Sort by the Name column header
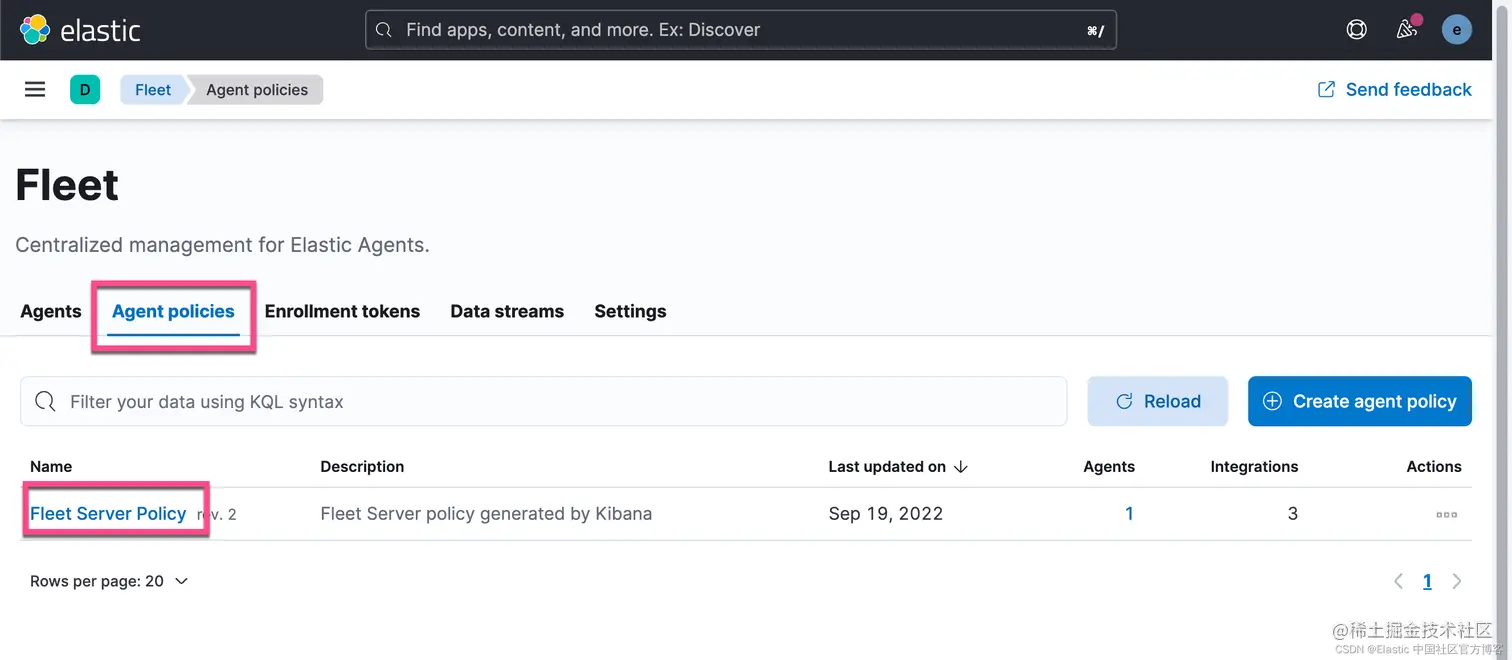1512x660 pixels. [51, 467]
